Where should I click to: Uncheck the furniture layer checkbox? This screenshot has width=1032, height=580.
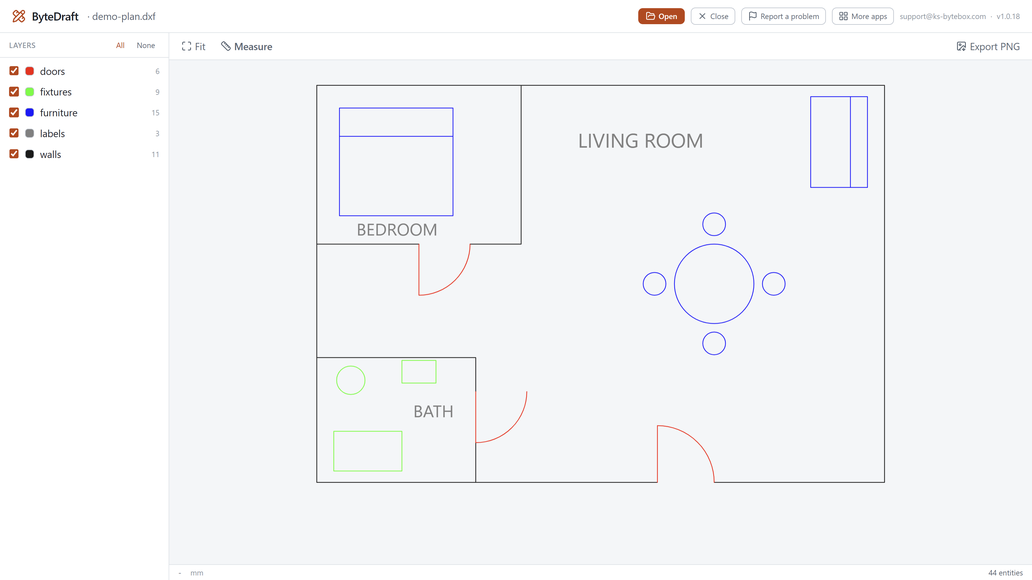[x=14, y=113]
